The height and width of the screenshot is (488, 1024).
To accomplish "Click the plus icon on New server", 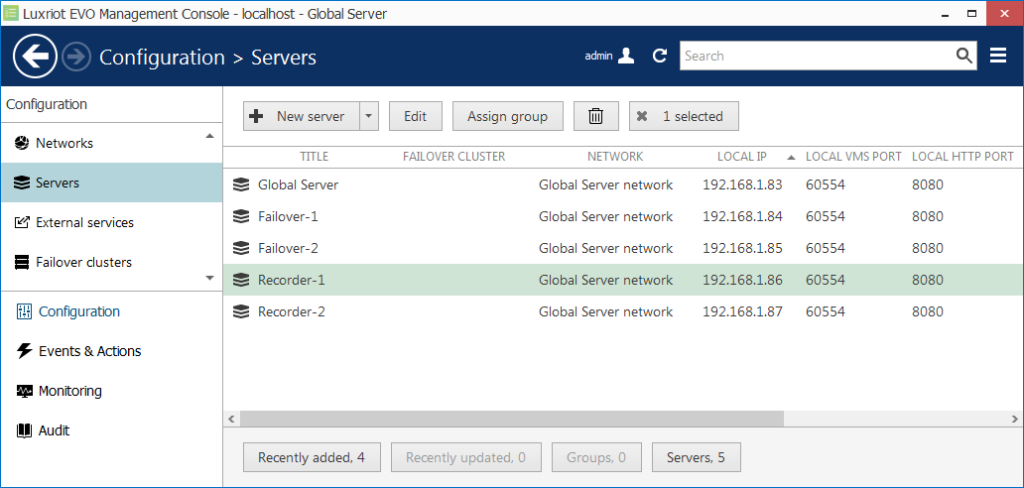I will click(257, 116).
